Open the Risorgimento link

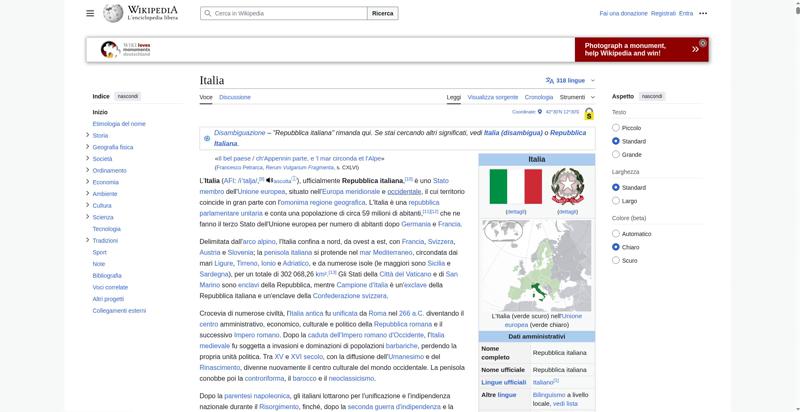click(279, 406)
